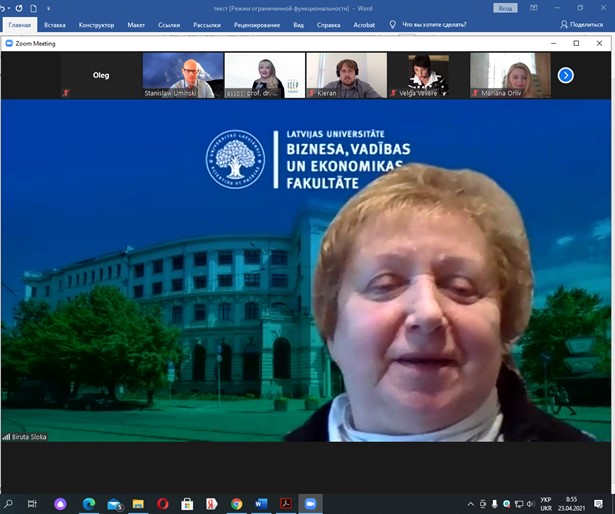Switch to the Рецензирование tab
The width and height of the screenshot is (615, 514).
[x=257, y=25]
